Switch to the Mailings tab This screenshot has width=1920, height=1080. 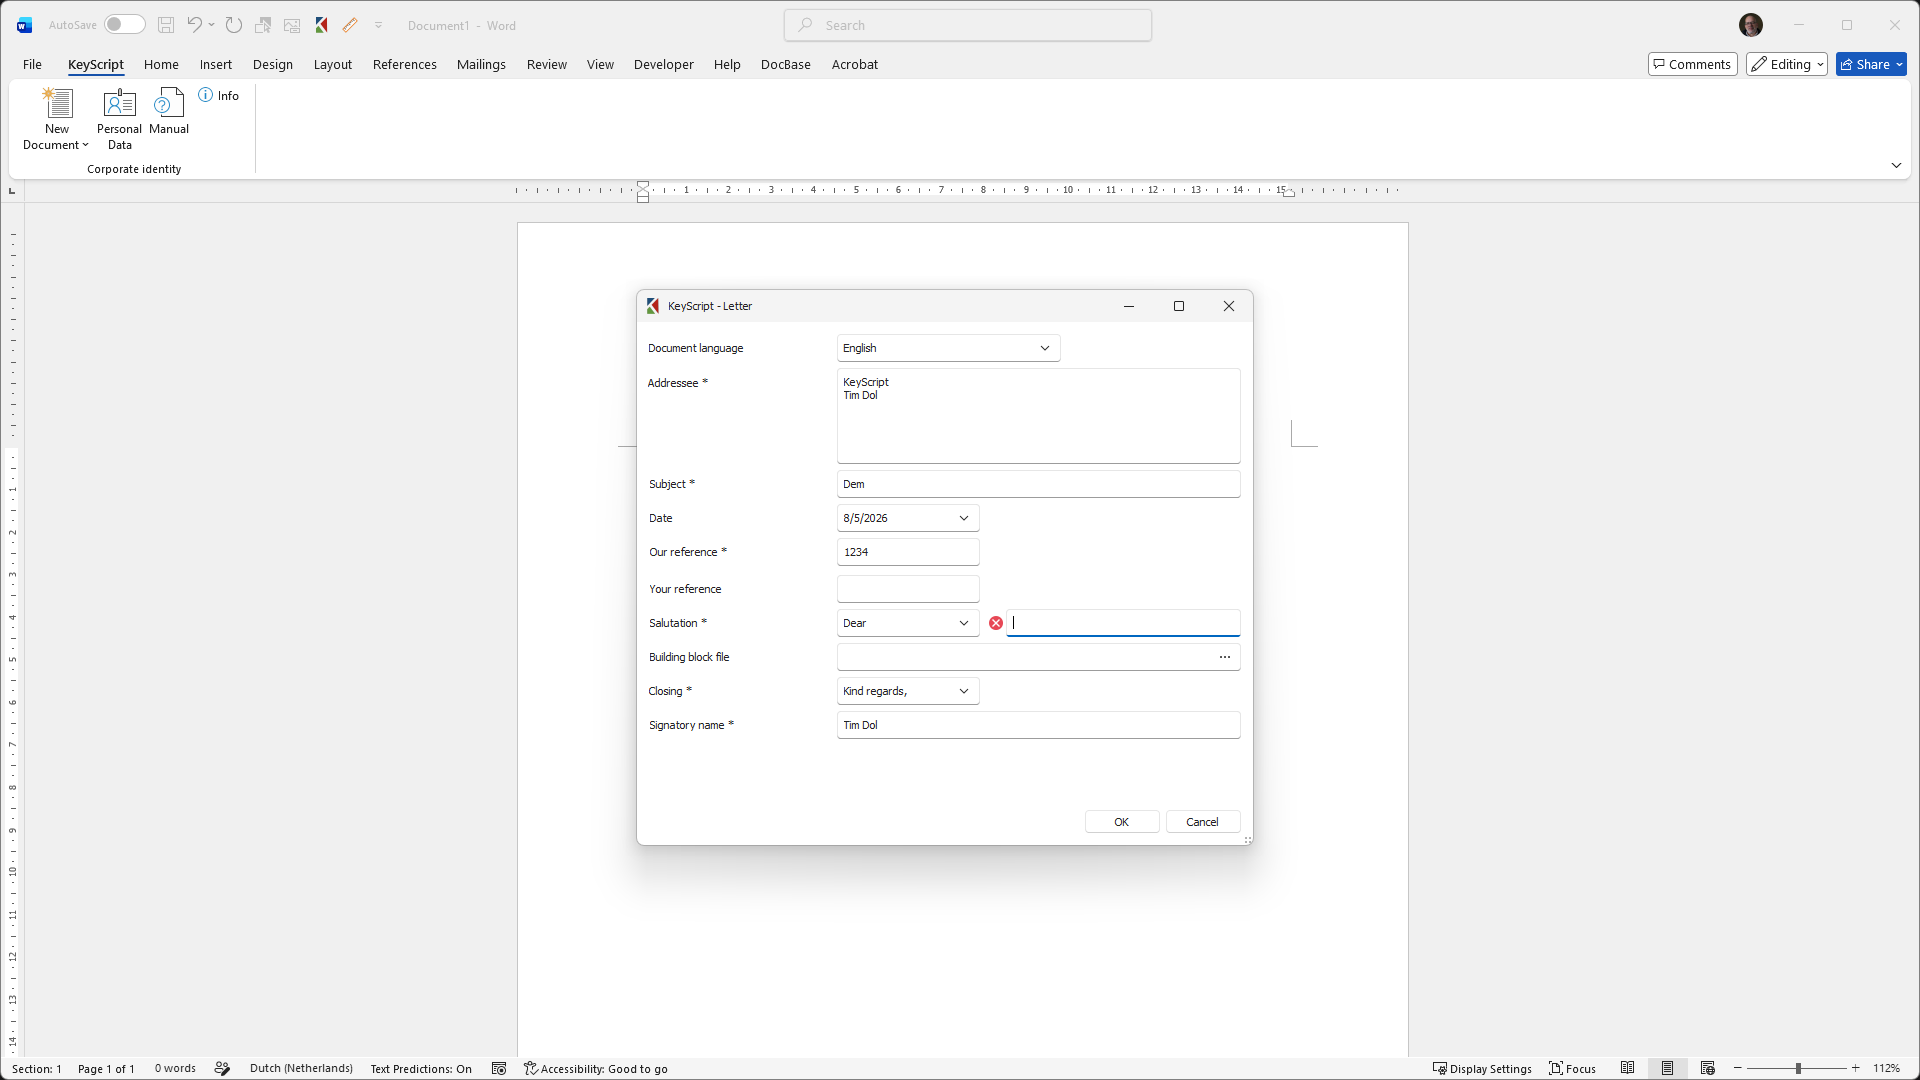pos(481,64)
